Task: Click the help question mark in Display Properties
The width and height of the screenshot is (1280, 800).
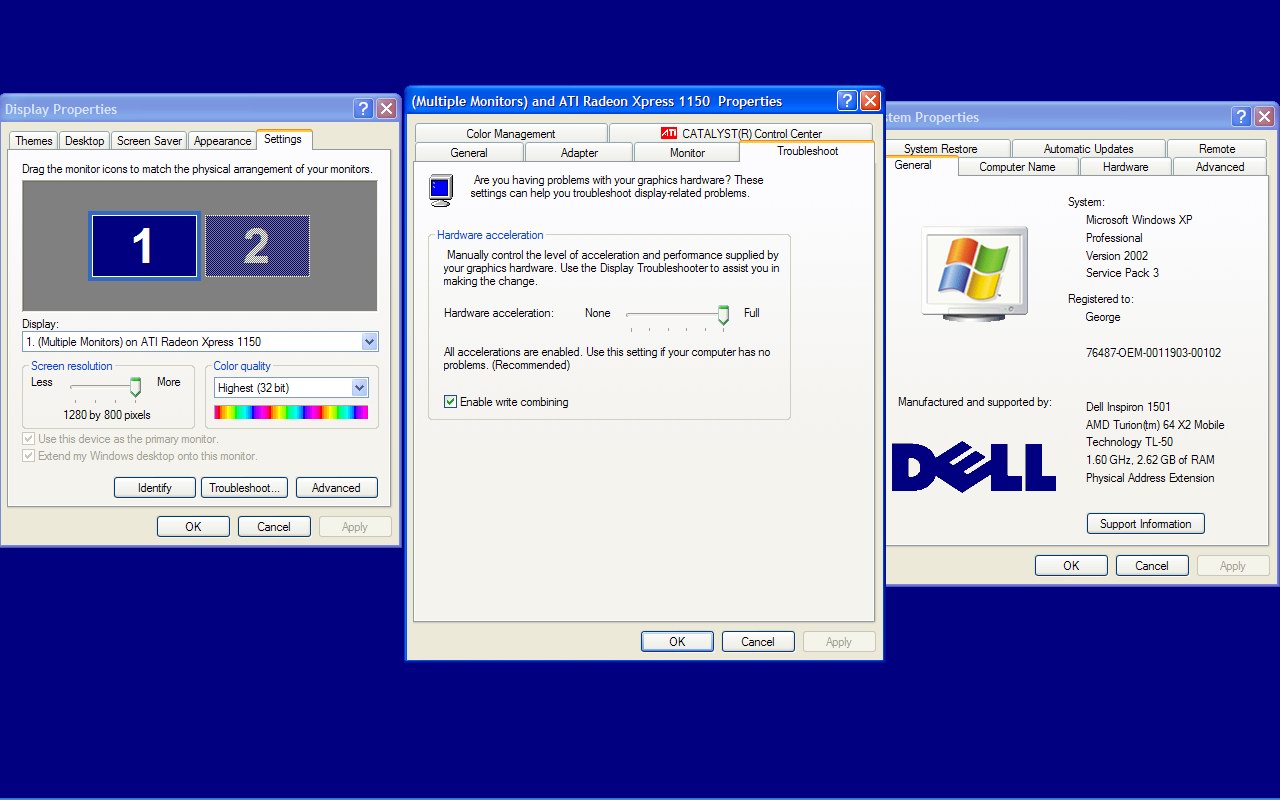Action: 363,109
